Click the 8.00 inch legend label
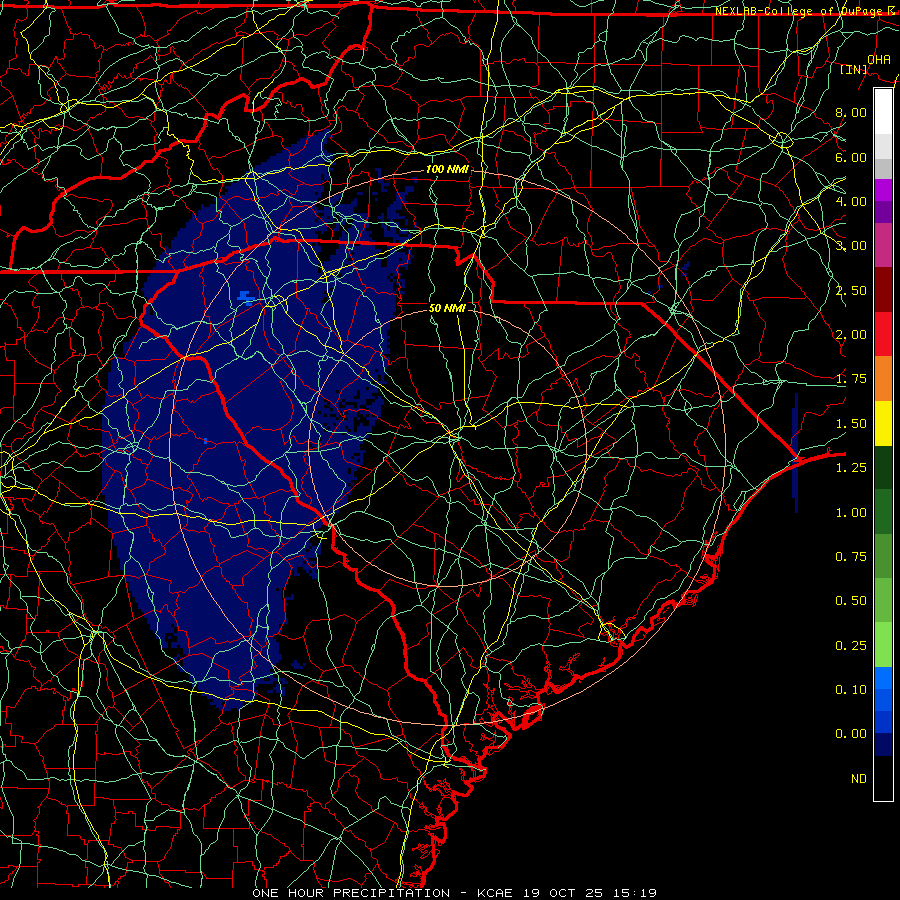 click(851, 112)
